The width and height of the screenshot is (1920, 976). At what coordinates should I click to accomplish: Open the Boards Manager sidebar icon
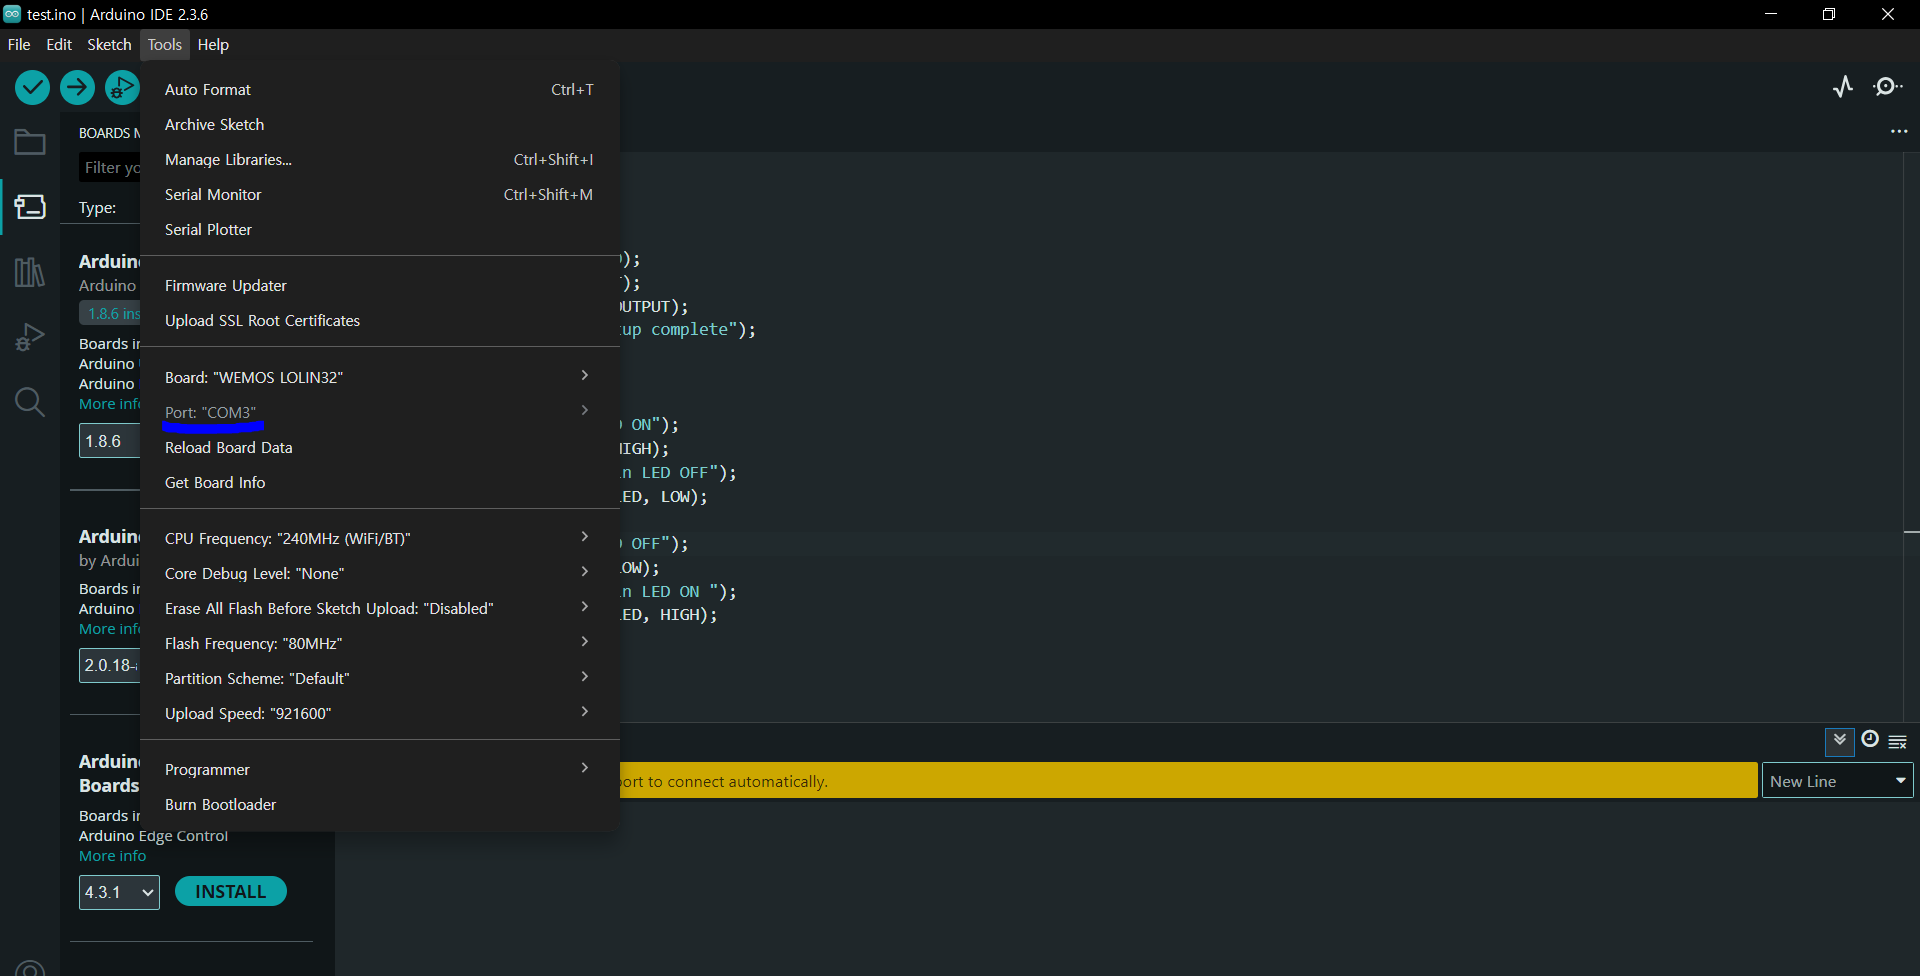30,207
